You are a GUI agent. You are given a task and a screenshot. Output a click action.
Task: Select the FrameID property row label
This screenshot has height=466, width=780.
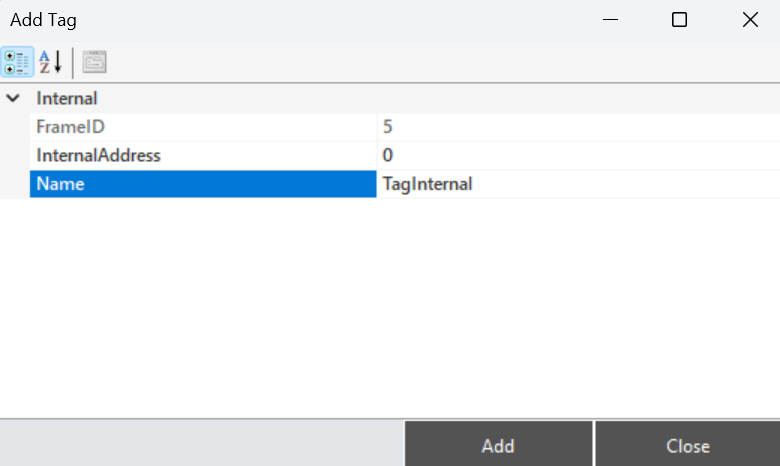pyautogui.click(x=203, y=127)
